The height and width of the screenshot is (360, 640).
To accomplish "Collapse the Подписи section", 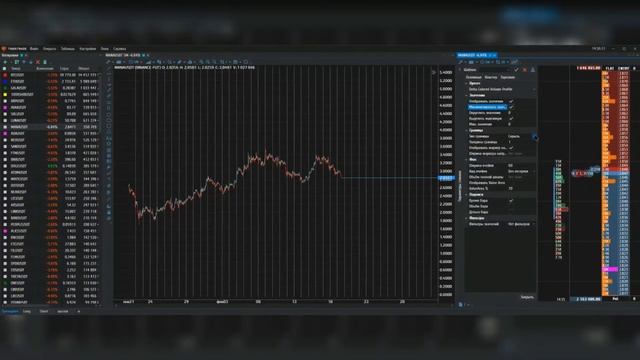I will point(467,195).
